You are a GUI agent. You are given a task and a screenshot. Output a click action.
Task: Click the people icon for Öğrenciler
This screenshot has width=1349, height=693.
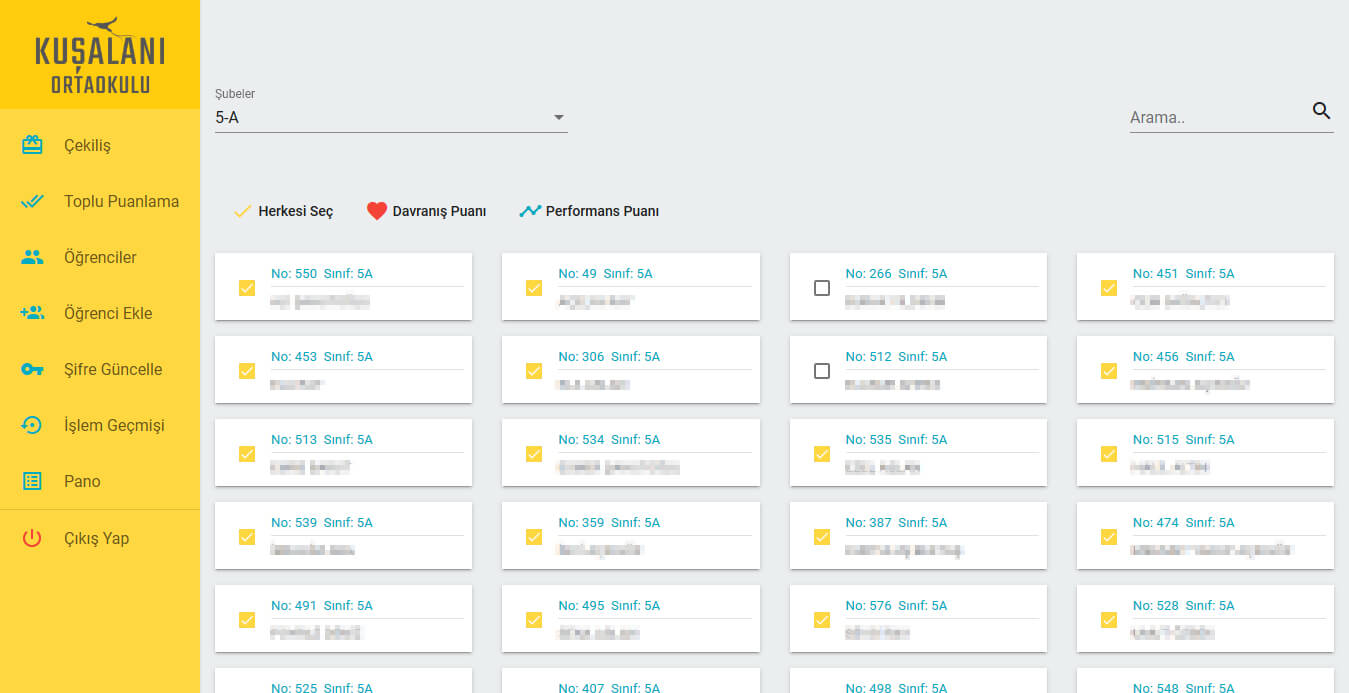click(x=32, y=257)
